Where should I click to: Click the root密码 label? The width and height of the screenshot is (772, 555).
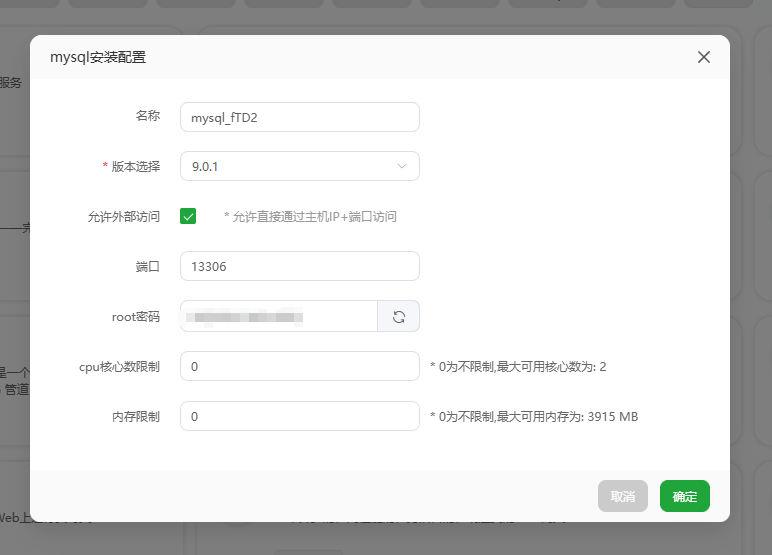point(135,317)
